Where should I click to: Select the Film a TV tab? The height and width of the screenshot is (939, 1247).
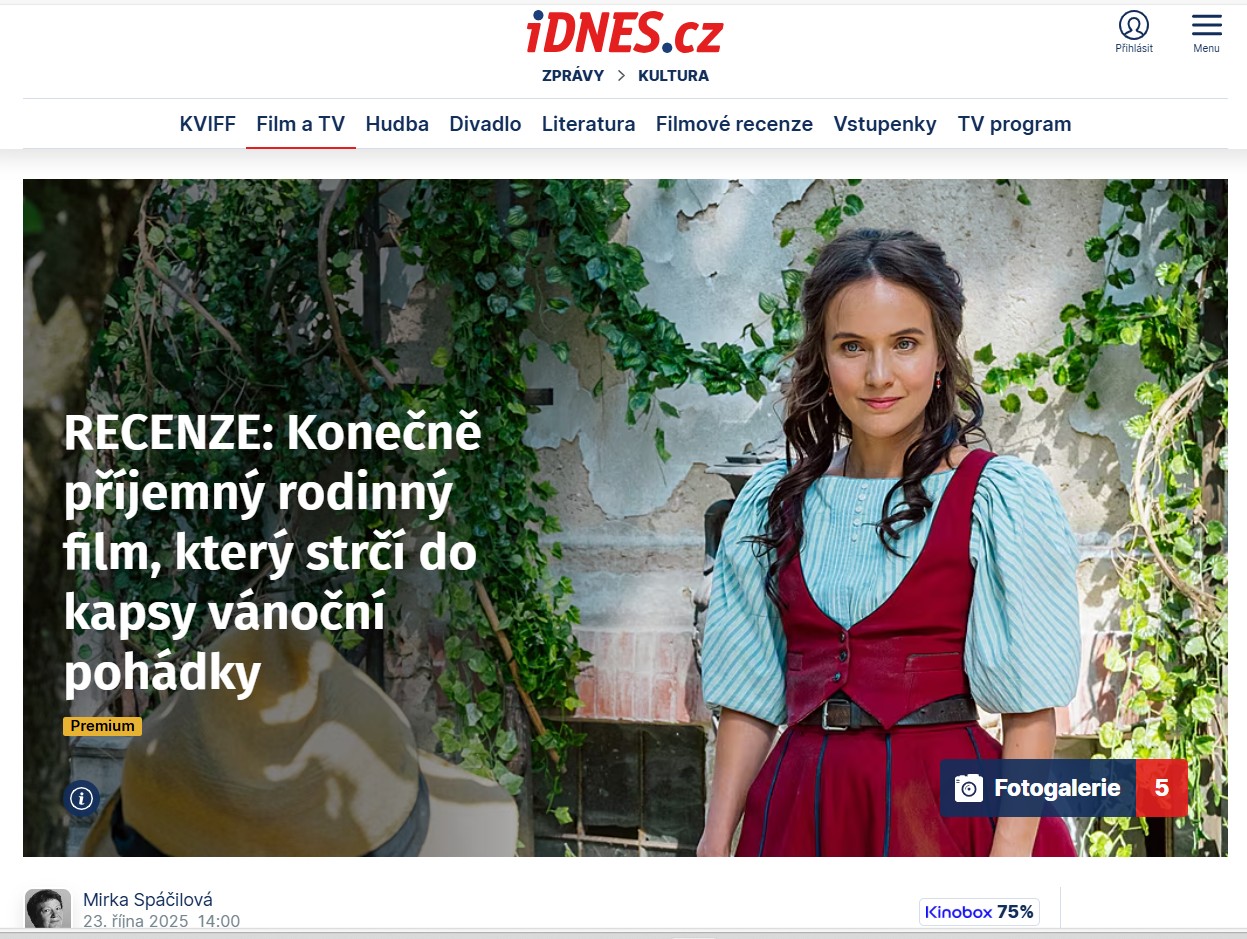(301, 124)
